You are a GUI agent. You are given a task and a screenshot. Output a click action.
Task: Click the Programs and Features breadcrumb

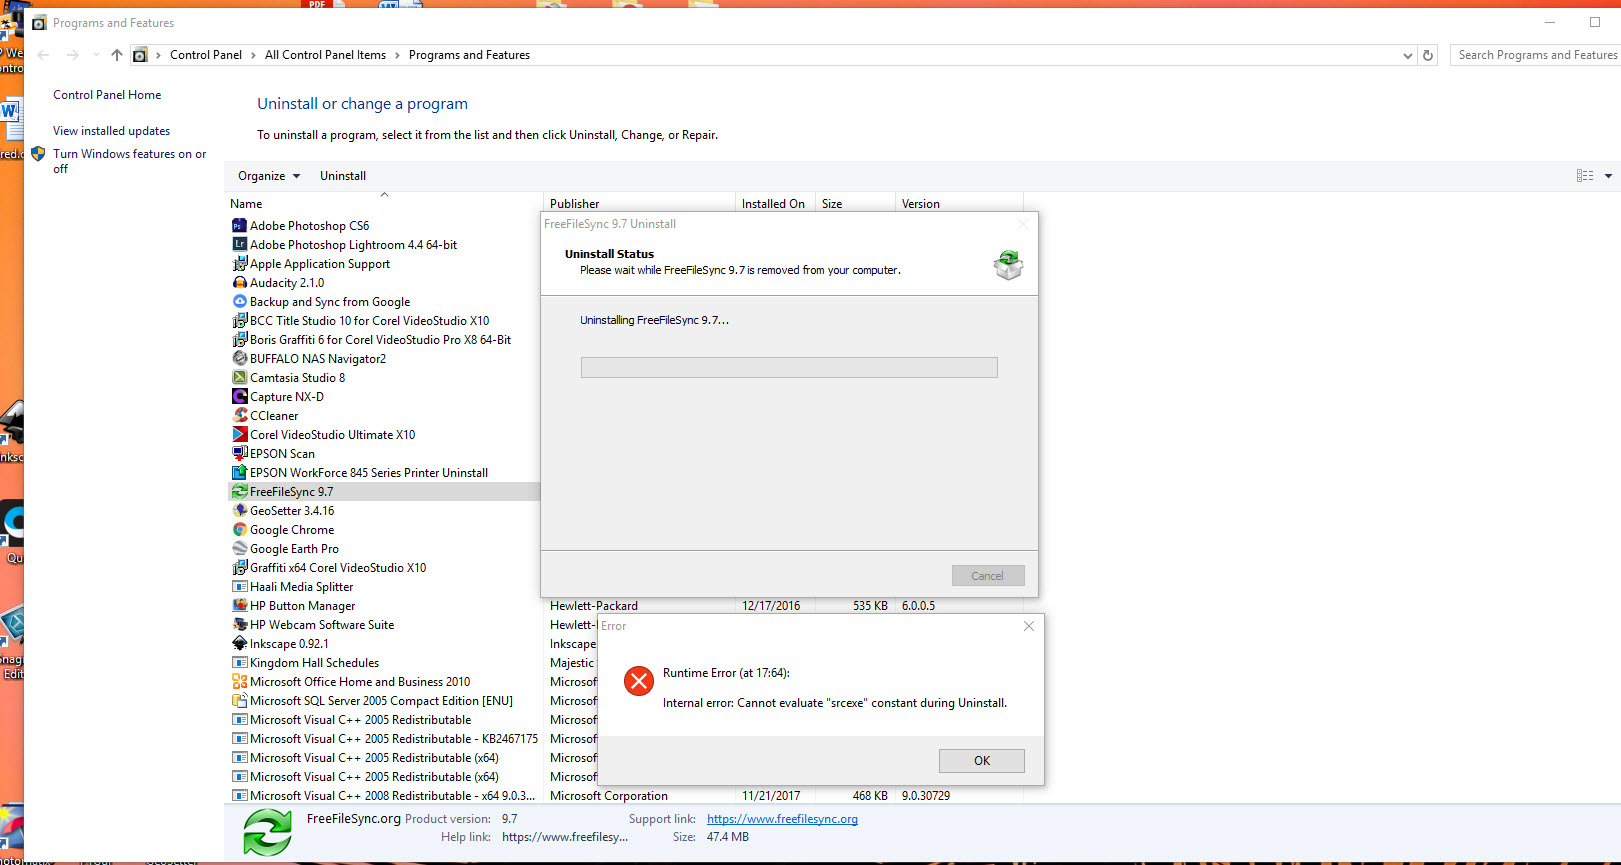[469, 55]
